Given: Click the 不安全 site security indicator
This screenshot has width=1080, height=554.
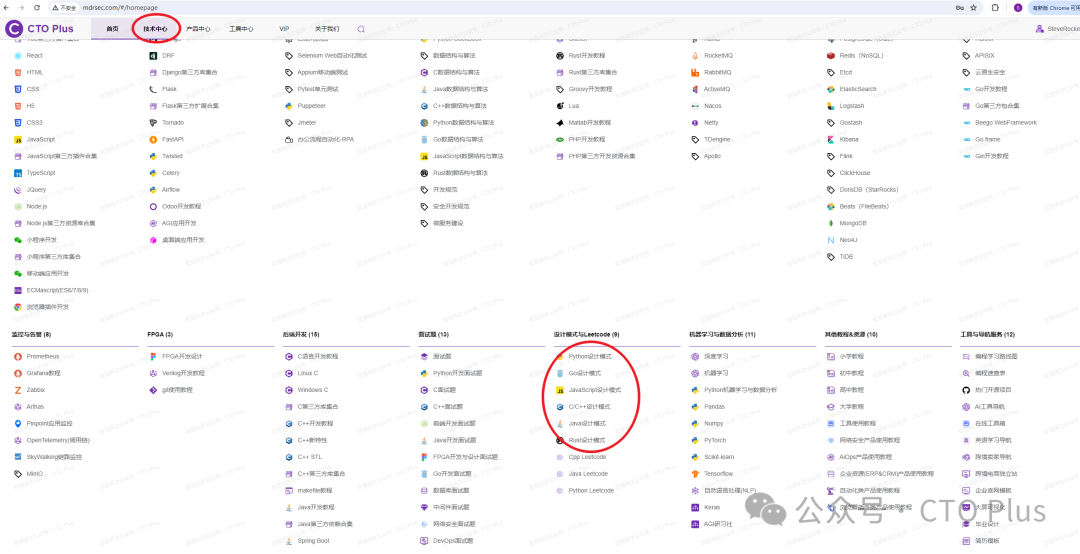Looking at the screenshot, I should click(x=63, y=8).
